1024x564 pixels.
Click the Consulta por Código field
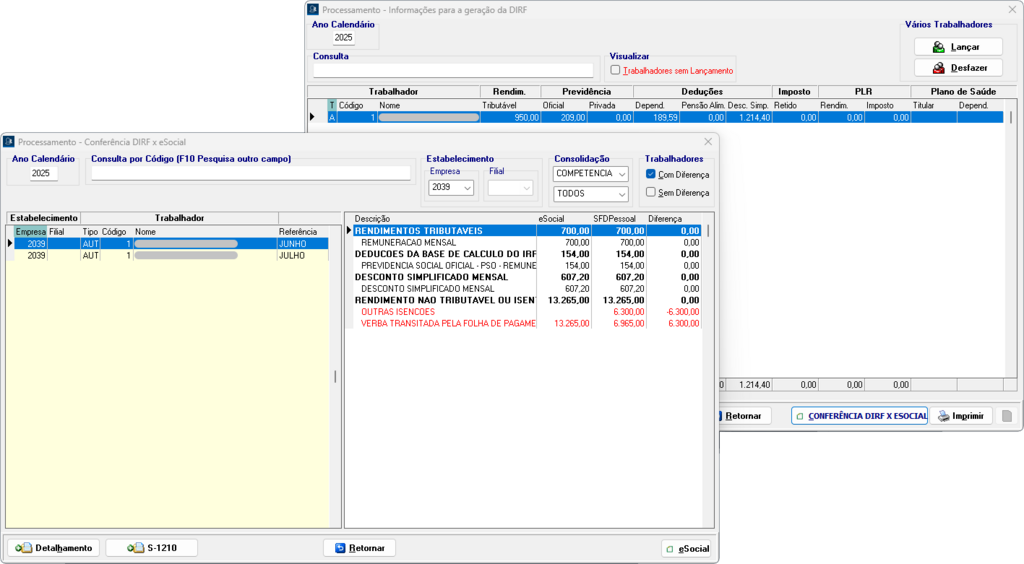click(250, 173)
